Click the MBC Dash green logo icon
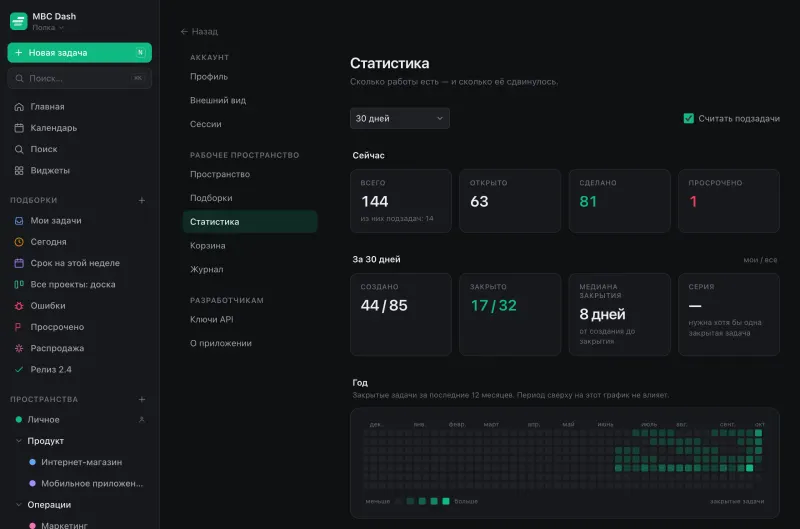 click(x=18, y=21)
